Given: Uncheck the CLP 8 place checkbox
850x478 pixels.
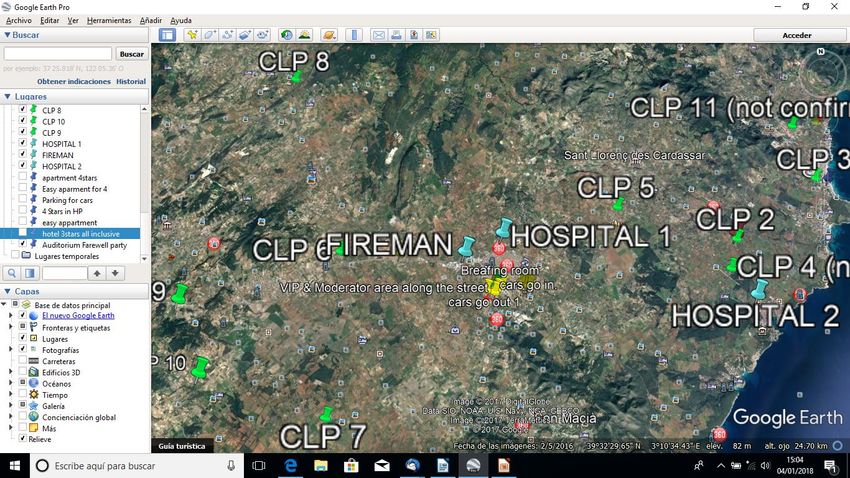Looking at the screenshot, I should pos(22,109).
